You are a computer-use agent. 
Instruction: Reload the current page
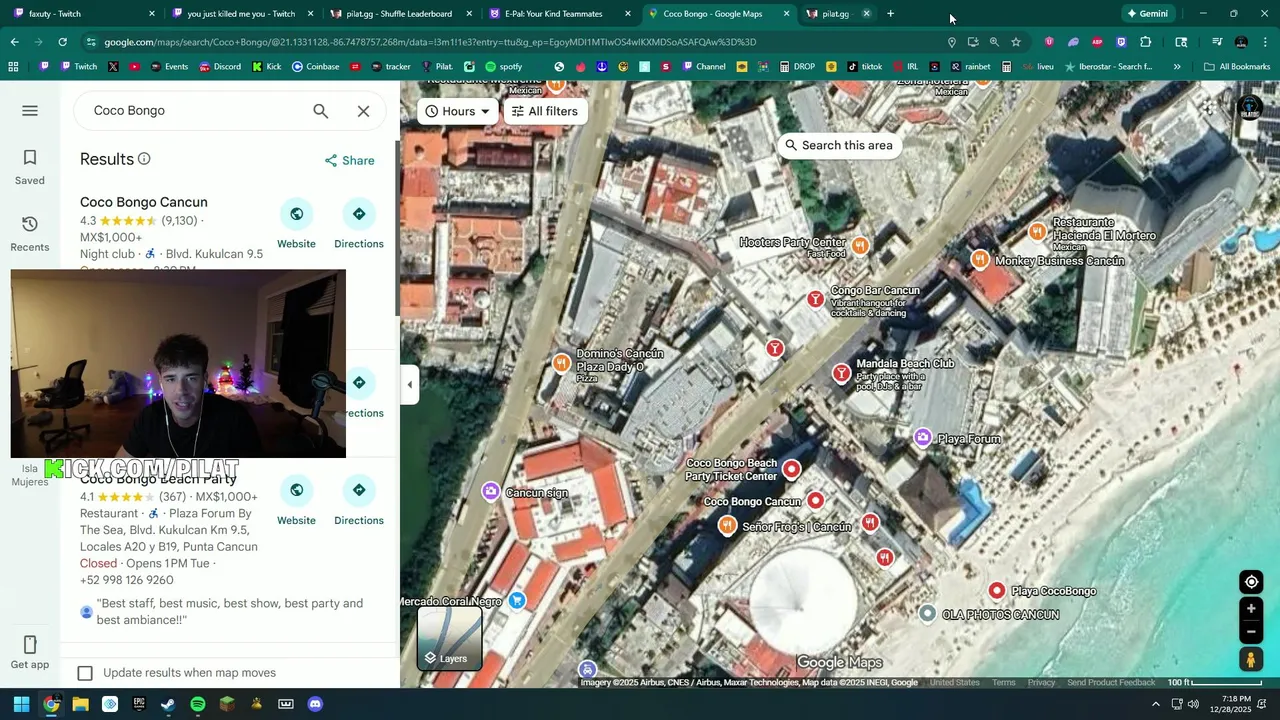click(62, 42)
